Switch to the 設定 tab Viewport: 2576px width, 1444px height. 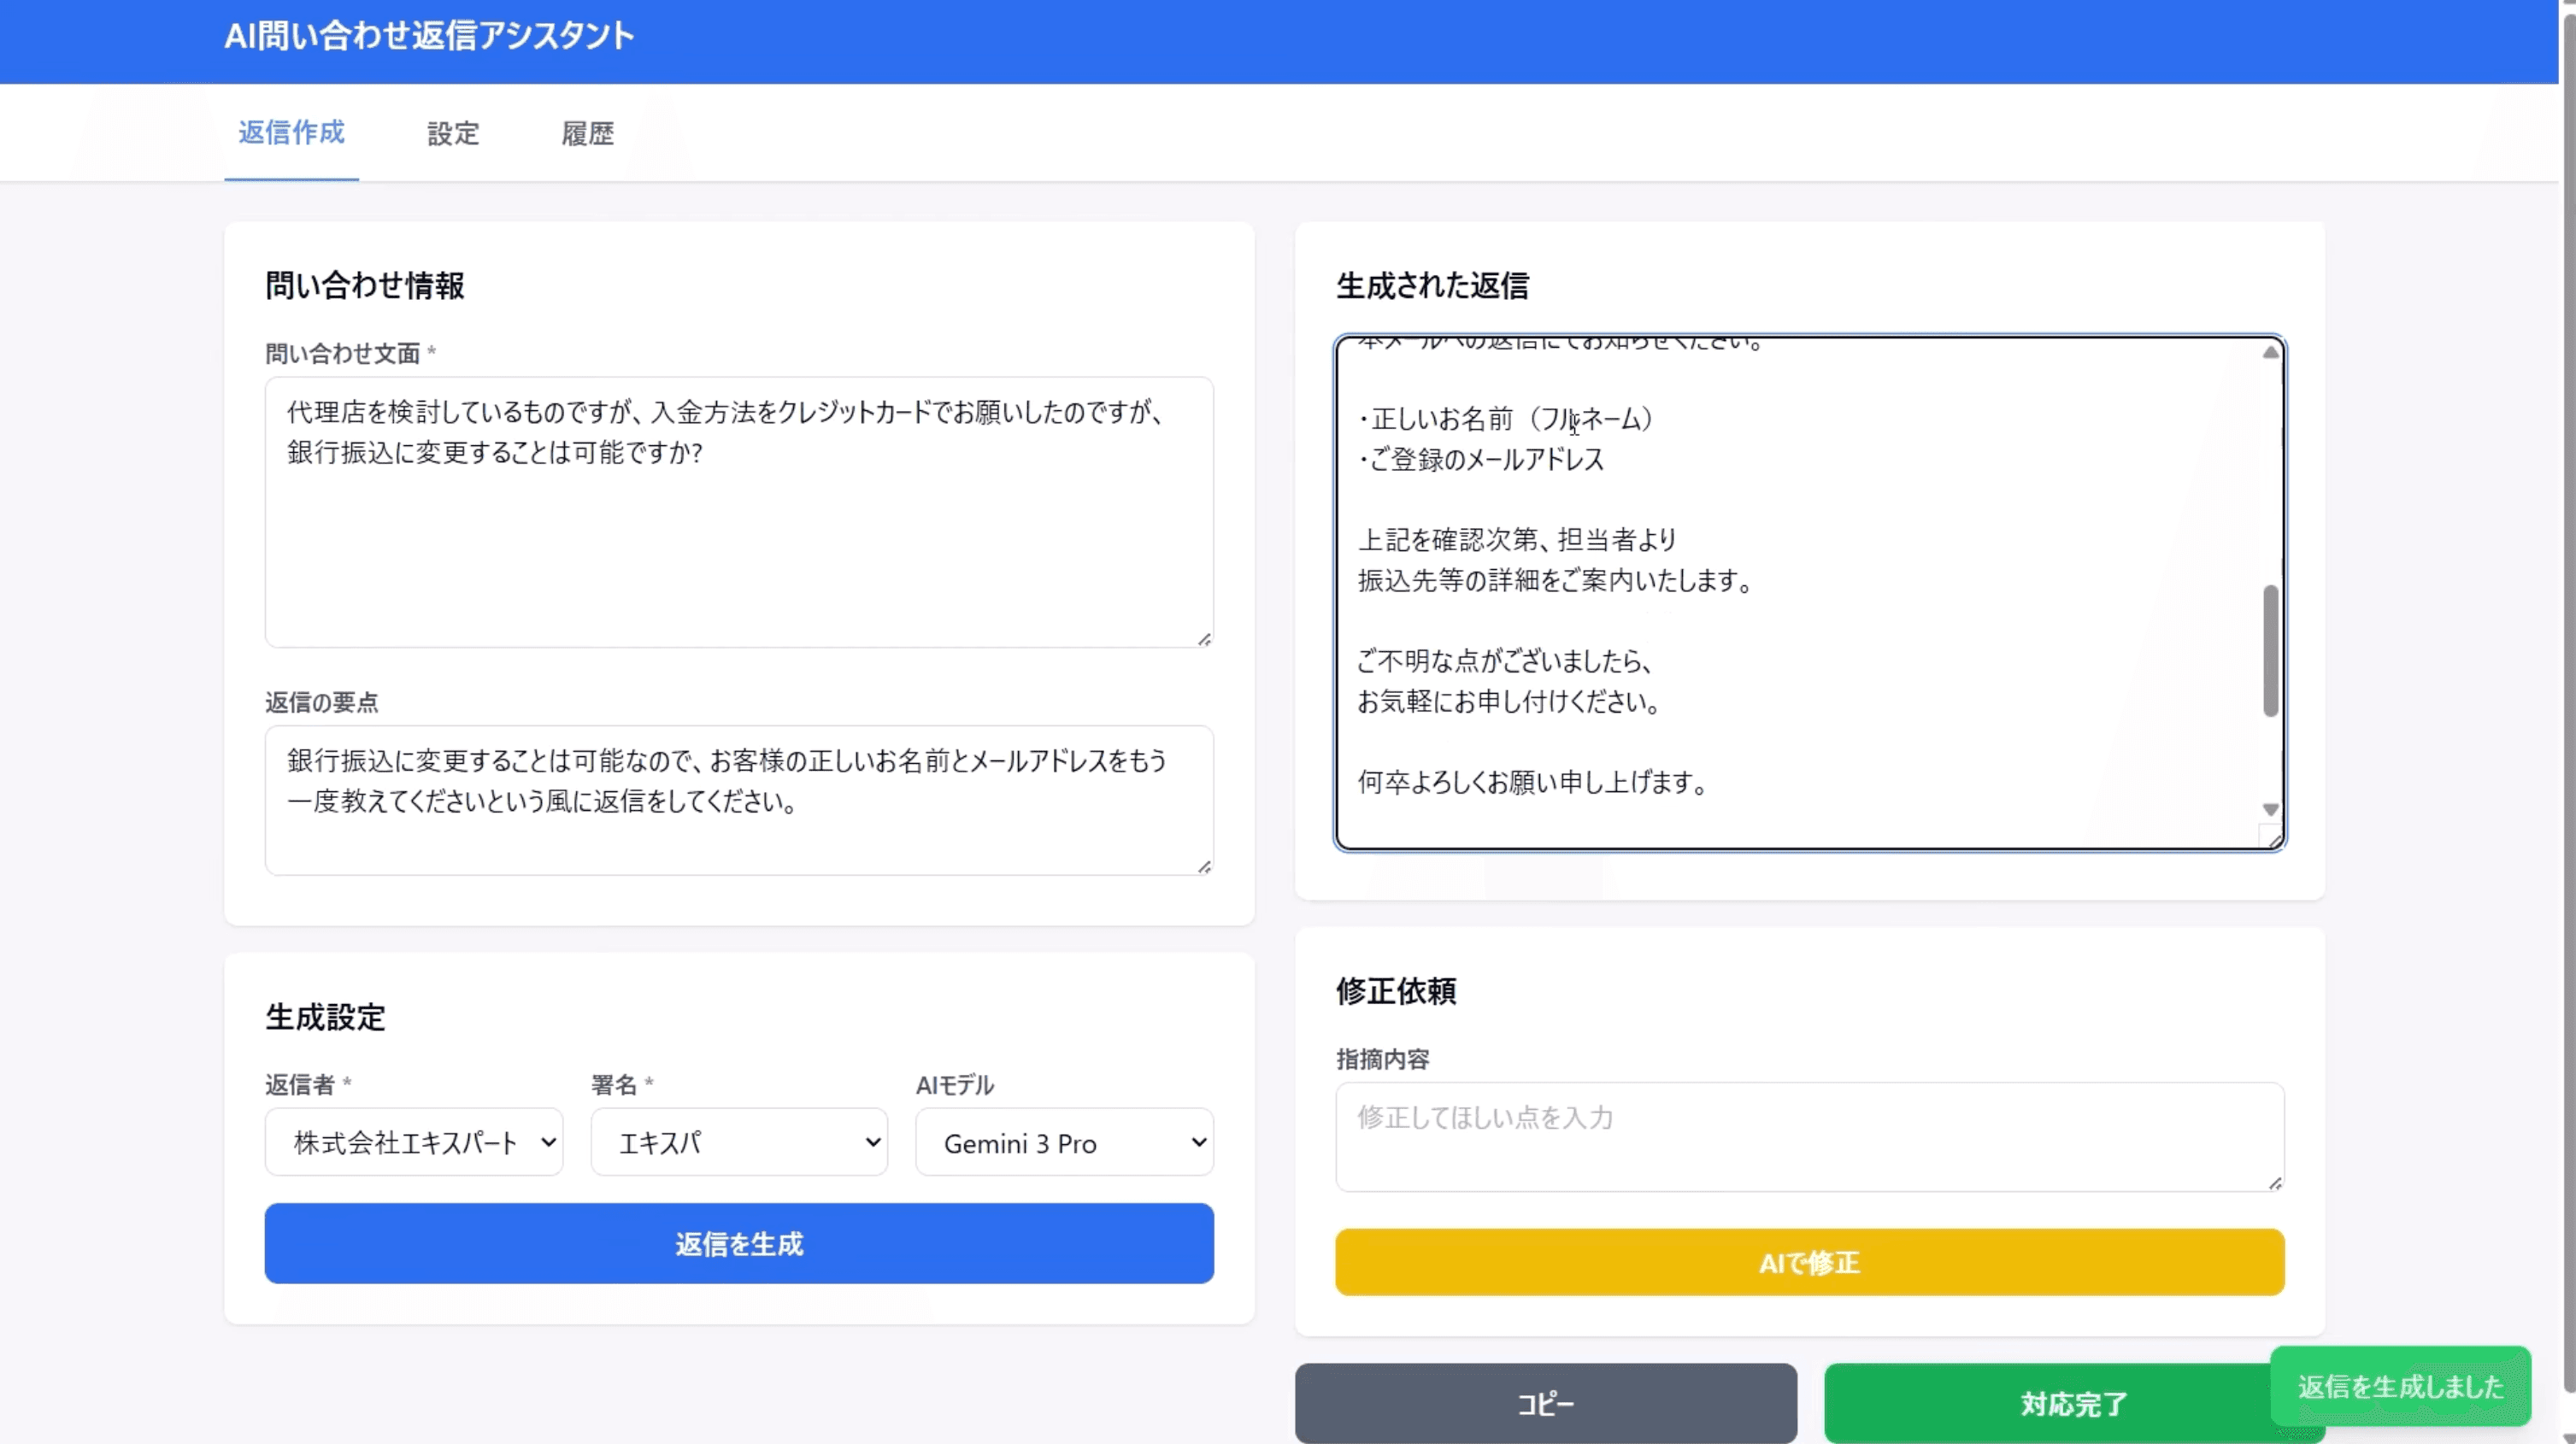point(452,134)
